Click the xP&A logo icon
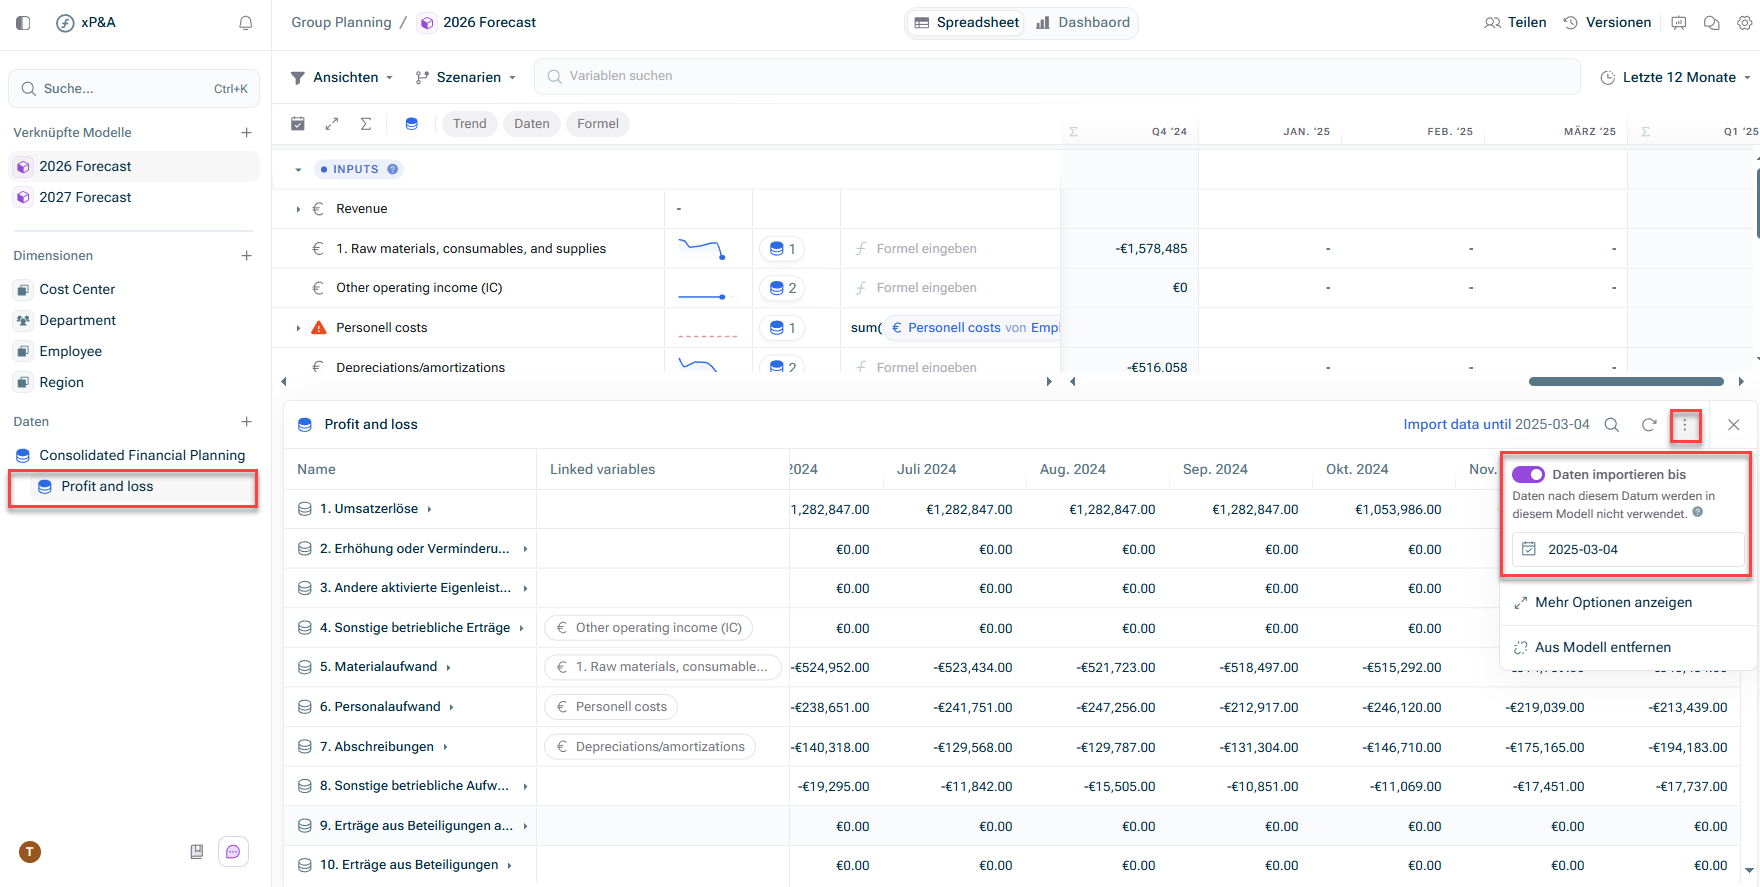The height and width of the screenshot is (887, 1760). [x=65, y=23]
